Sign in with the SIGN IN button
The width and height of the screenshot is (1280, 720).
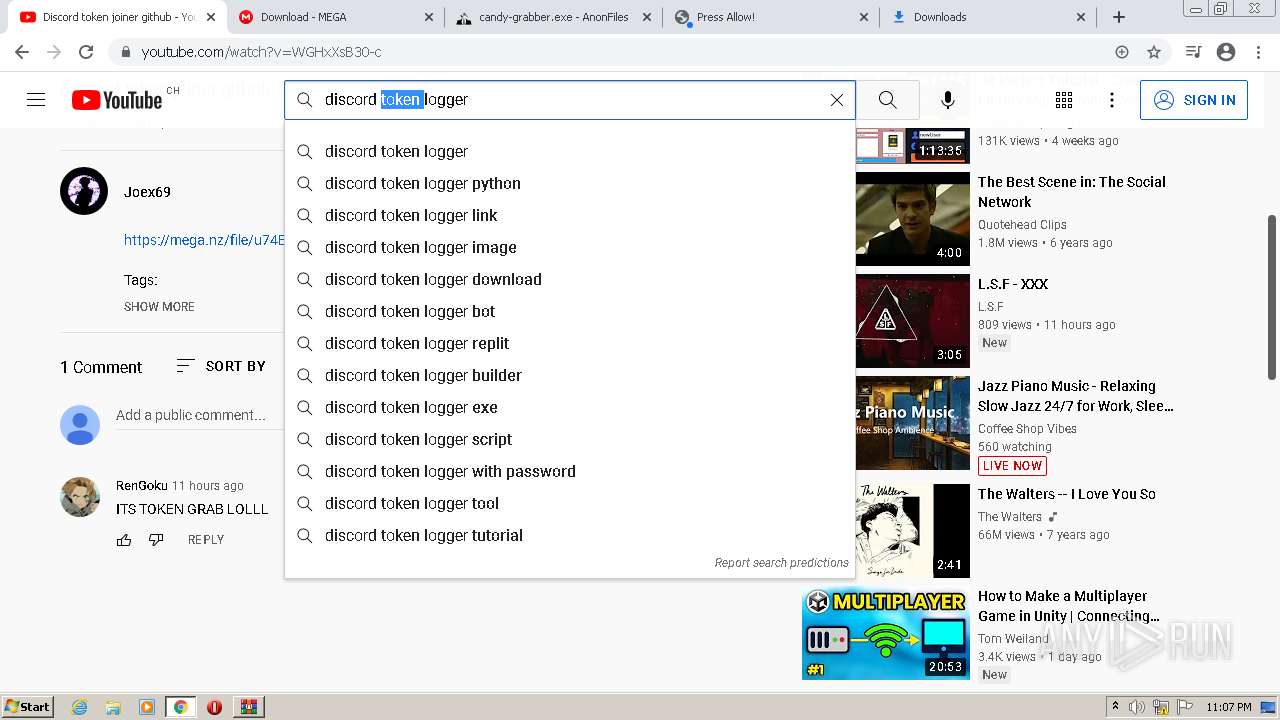click(x=1194, y=100)
